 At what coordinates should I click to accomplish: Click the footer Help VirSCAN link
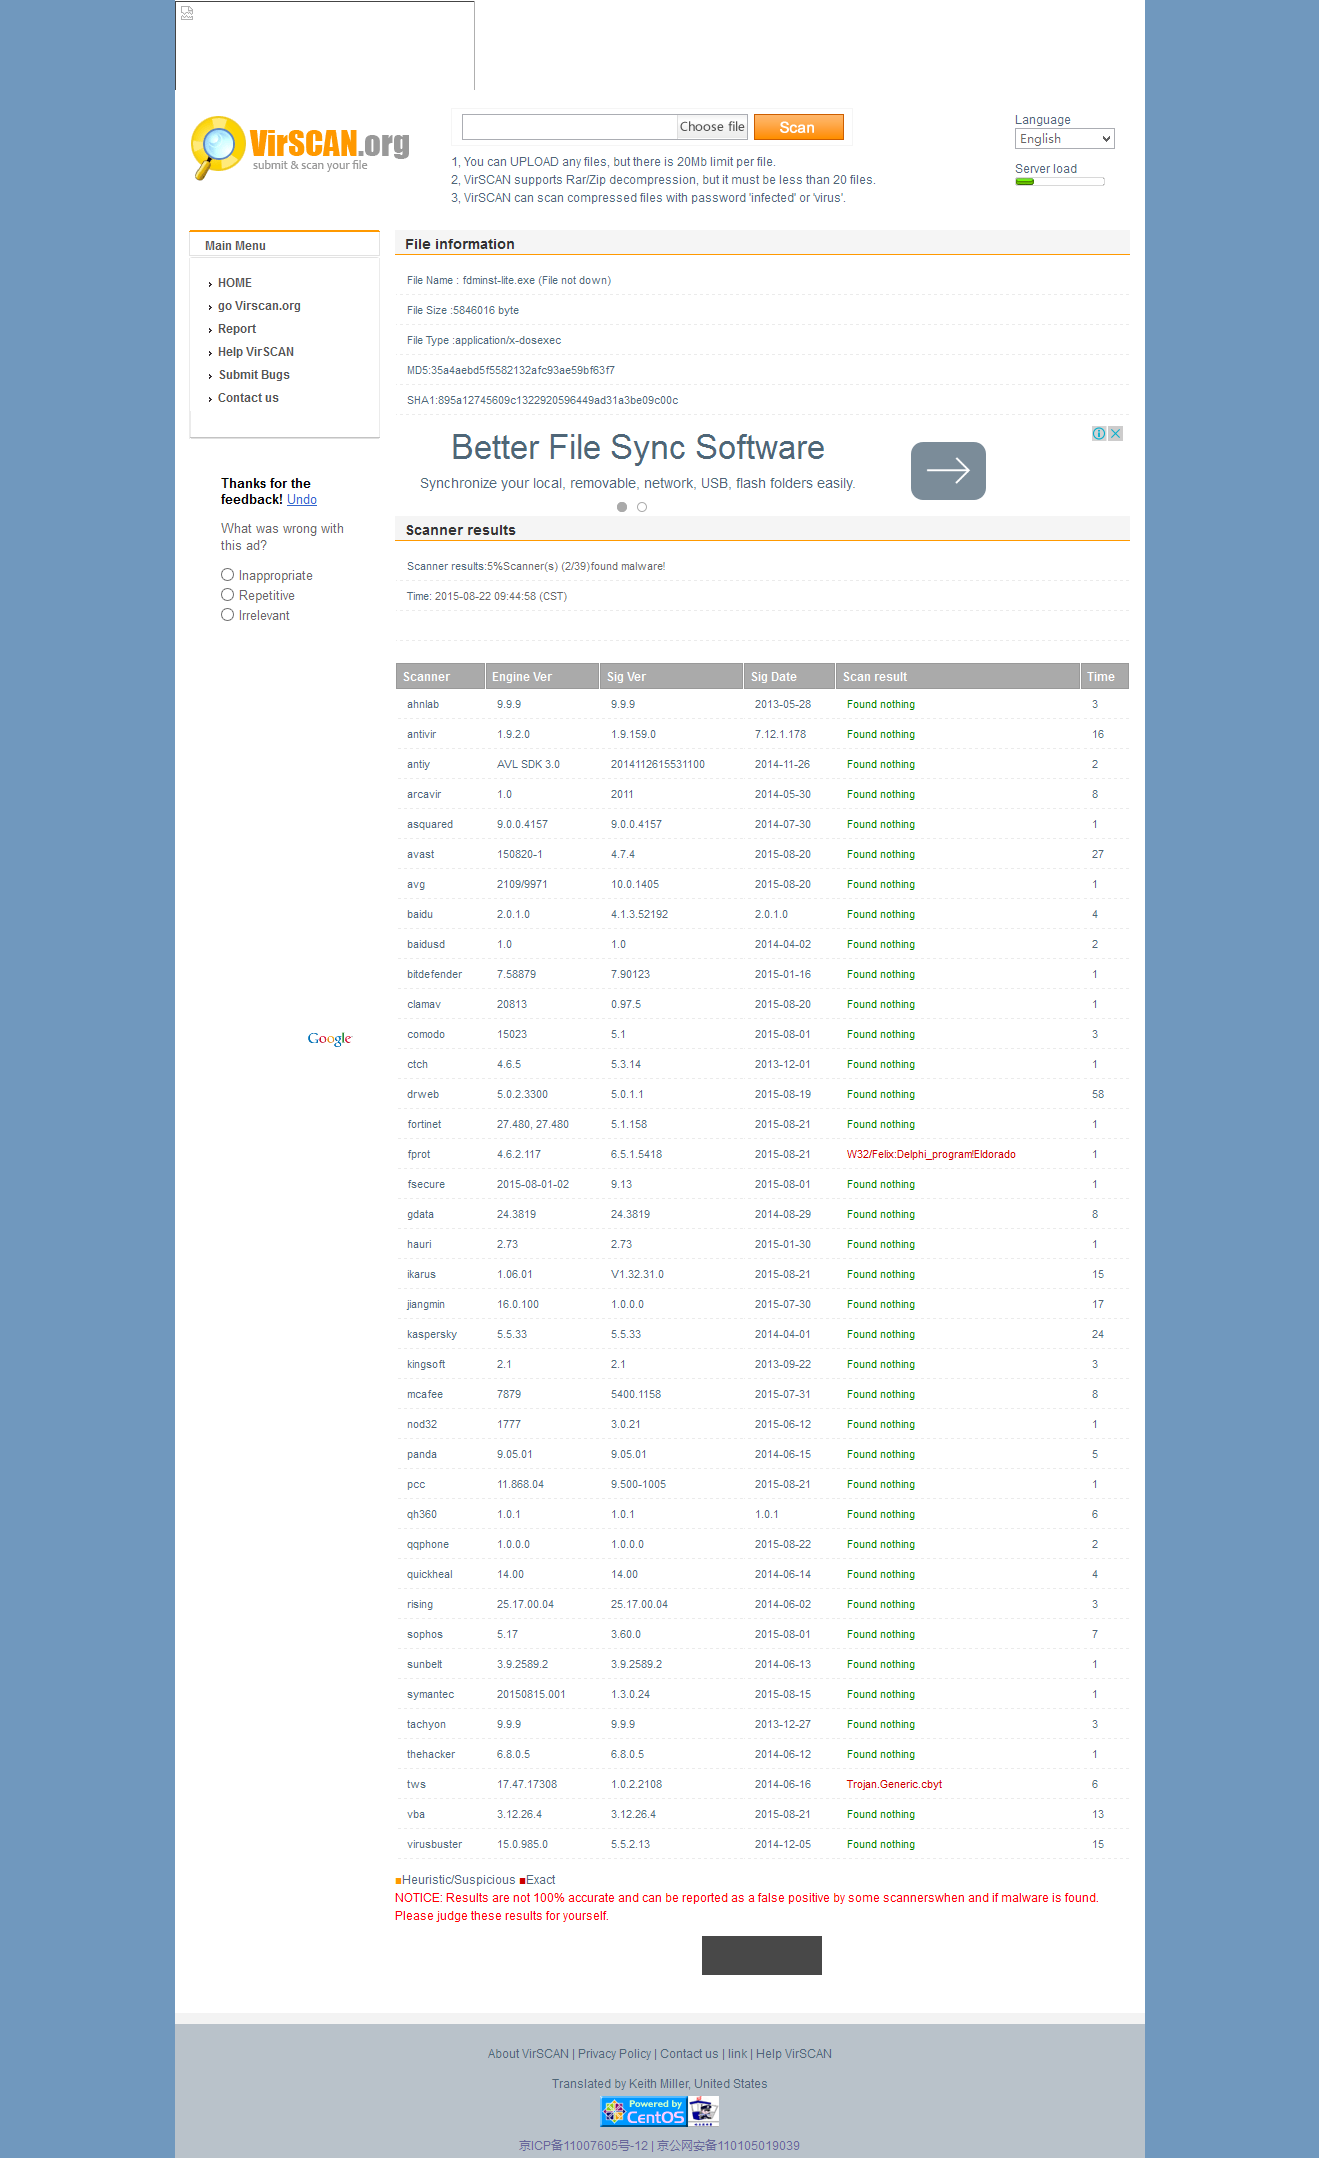pyautogui.click(x=794, y=2054)
